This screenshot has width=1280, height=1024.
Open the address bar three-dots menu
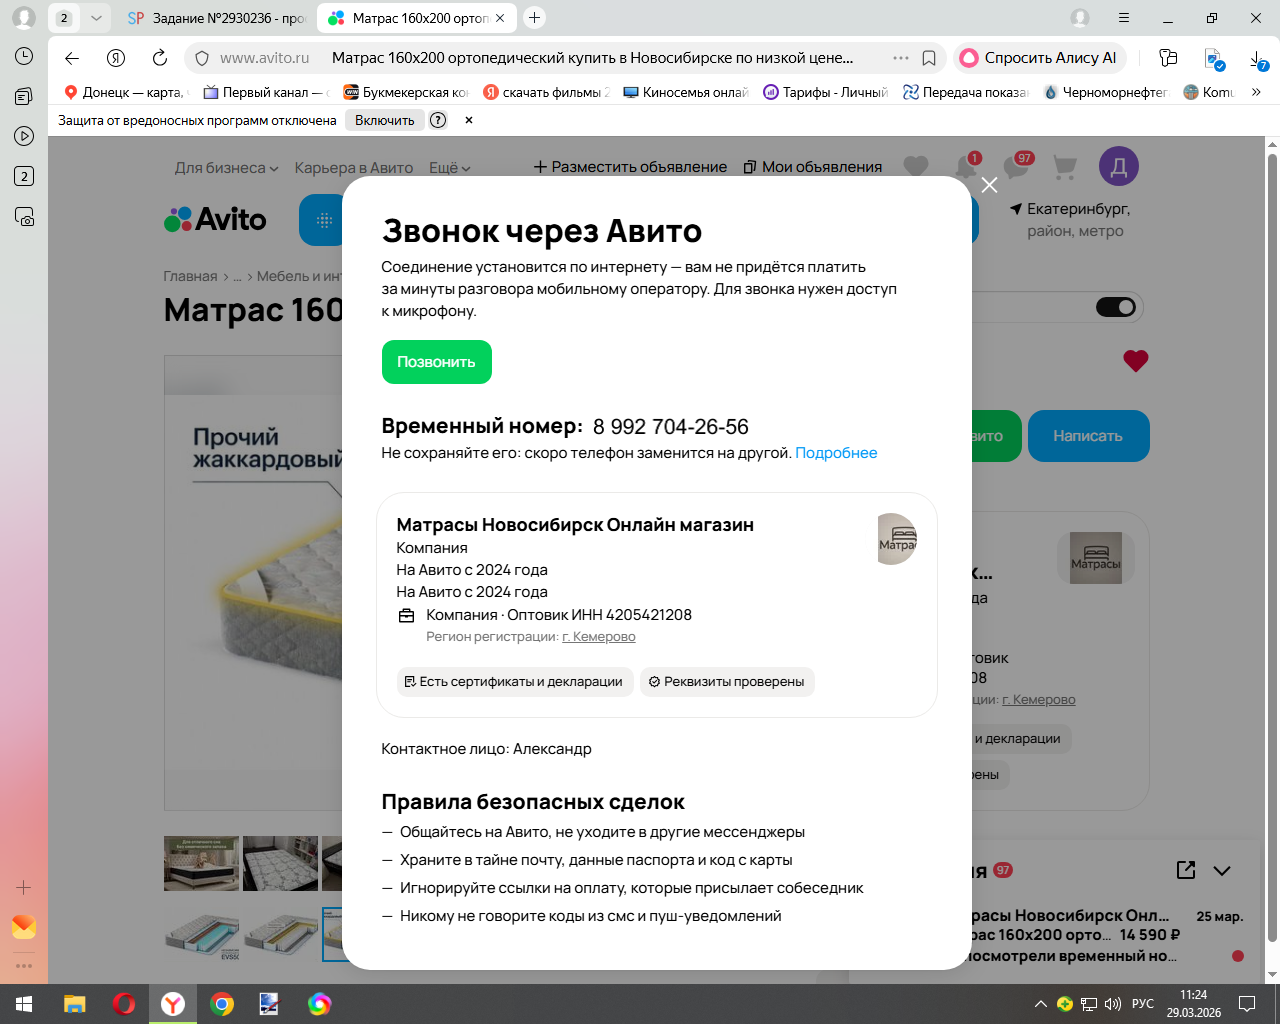(x=901, y=58)
